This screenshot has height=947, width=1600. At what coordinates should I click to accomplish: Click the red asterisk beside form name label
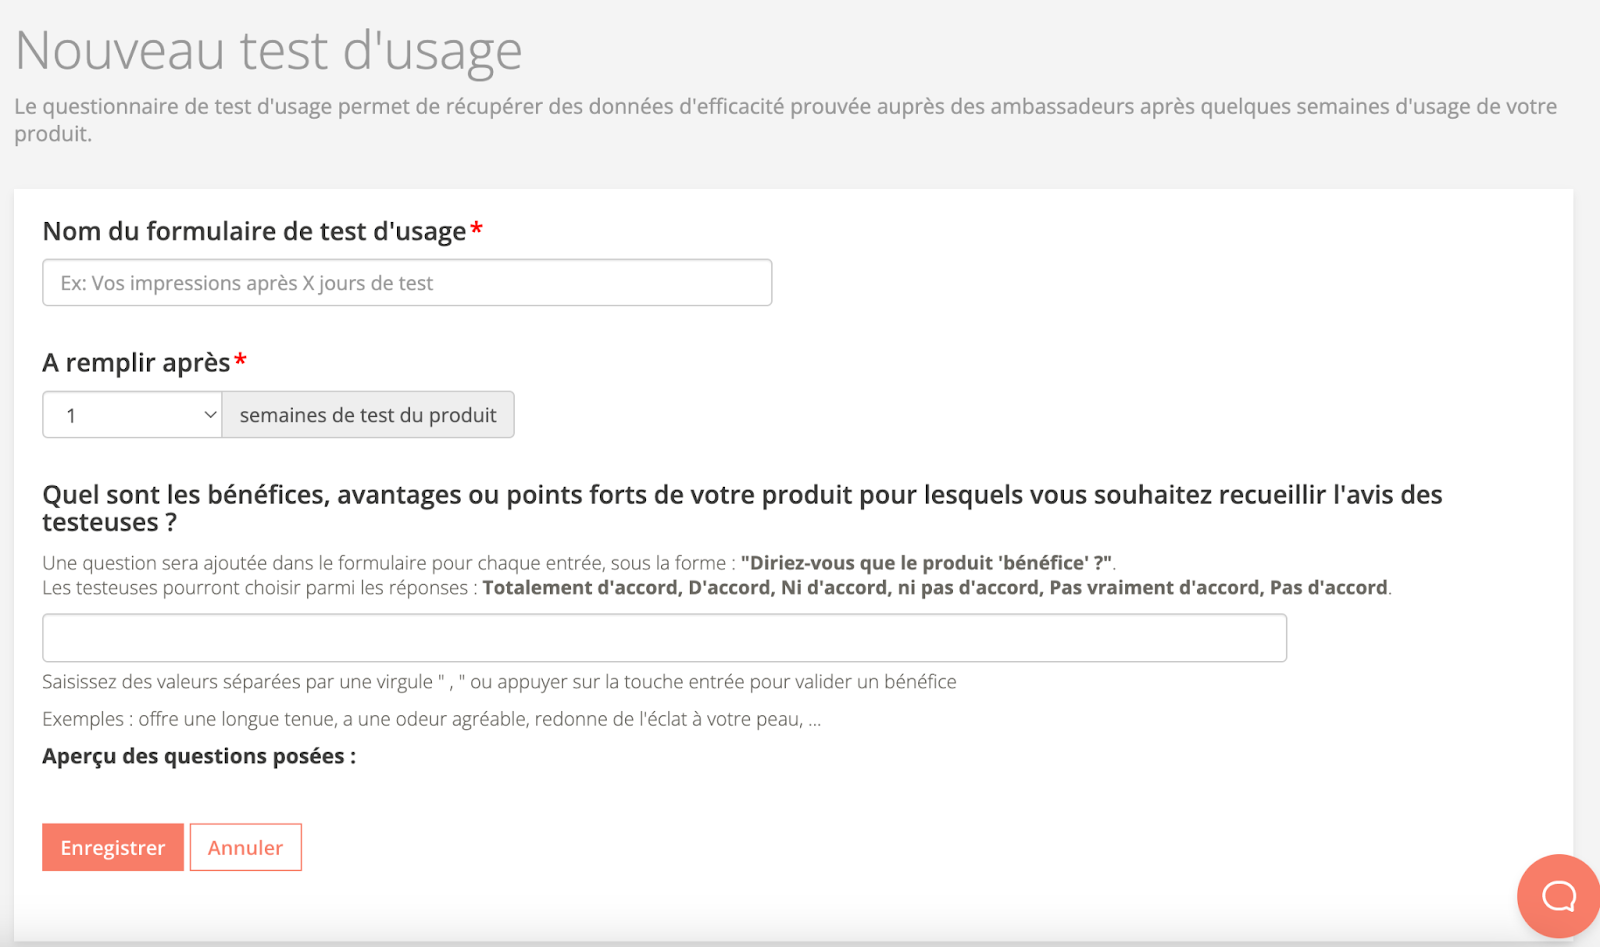(477, 230)
